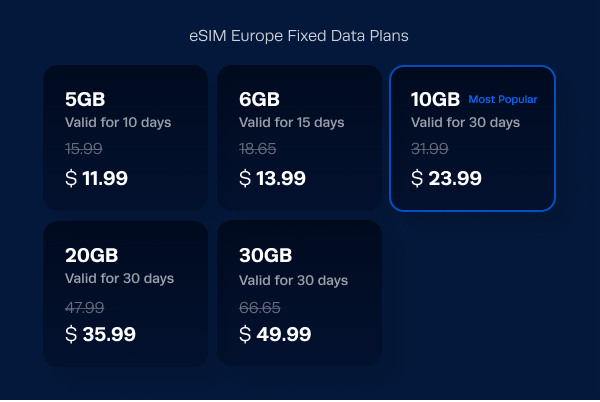
Task: Click the strikethrough 47.99 old price
Action: pyautogui.click(x=85, y=307)
